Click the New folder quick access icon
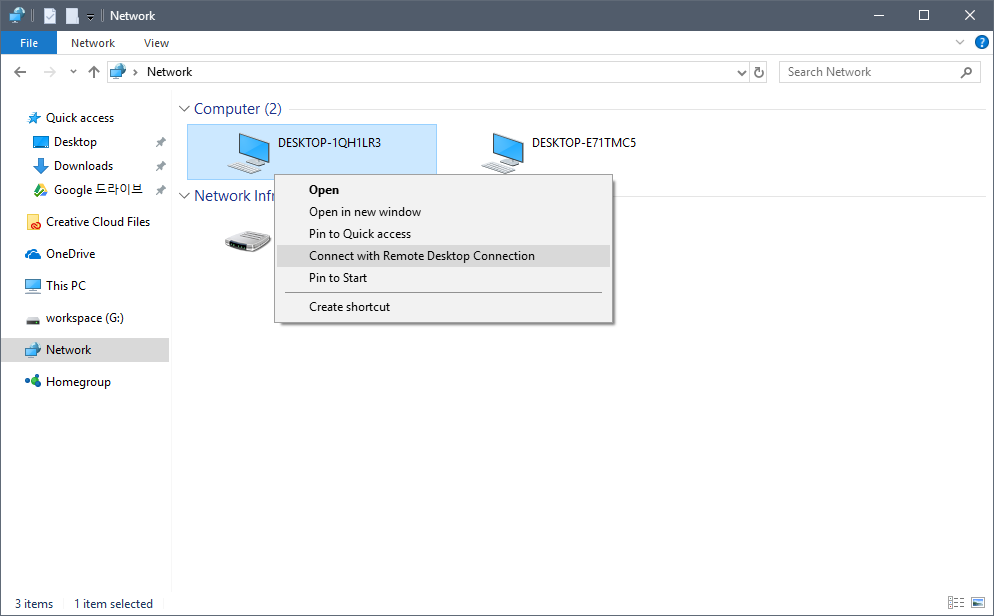Image resolution: width=994 pixels, height=616 pixels. click(x=72, y=15)
